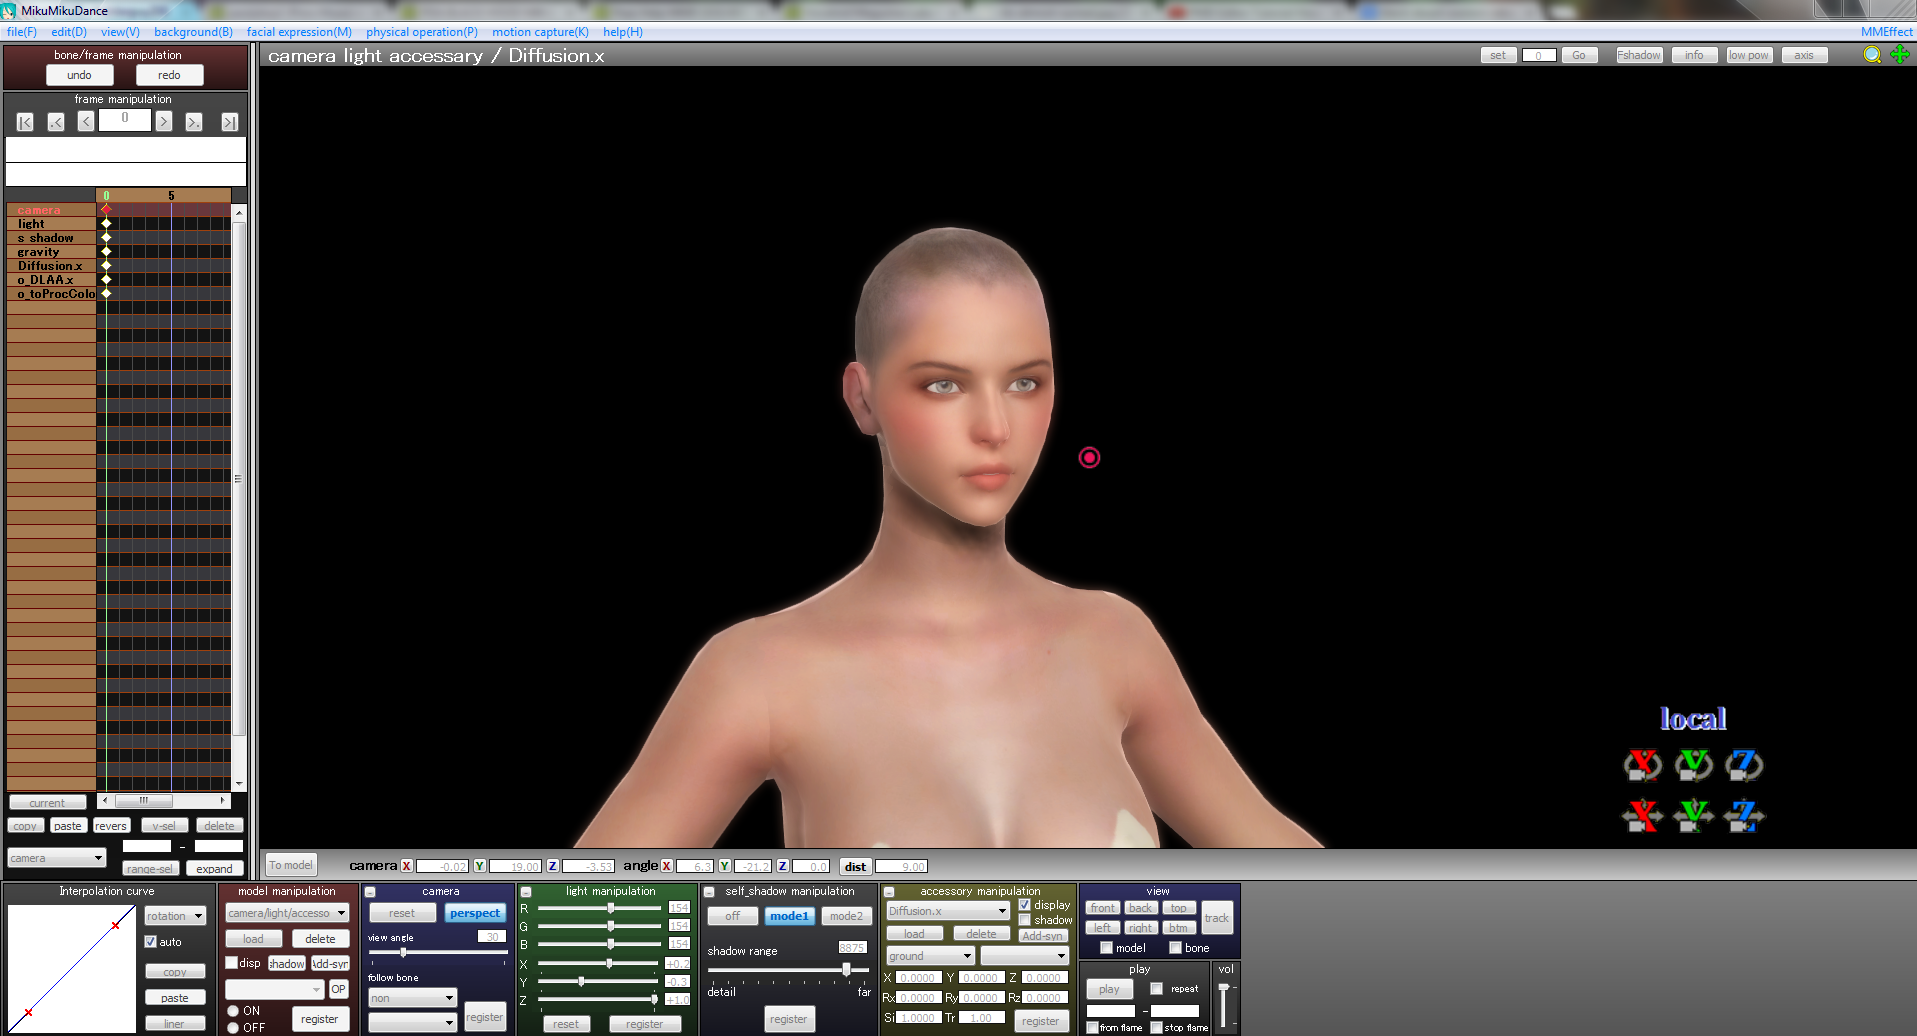Open the edit(D) menu
The width and height of the screenshot is (1917, 1036).
pos(69,32)
